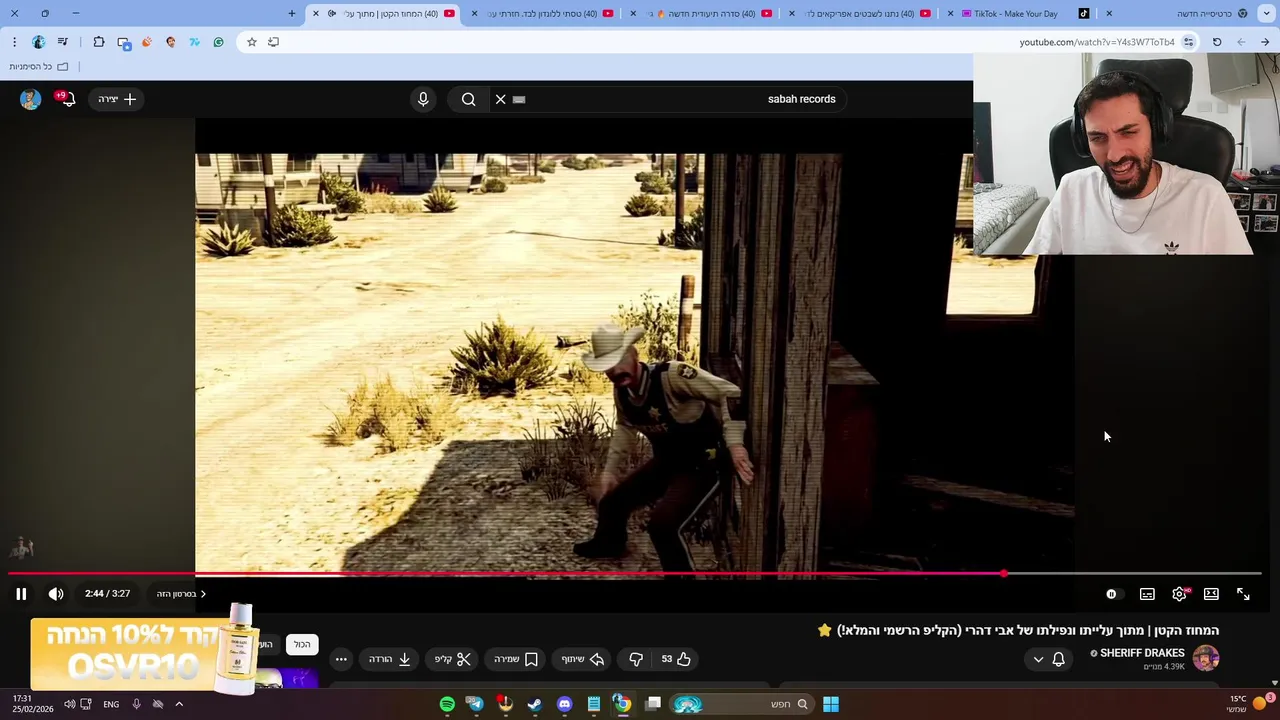1280x720 pixels.
Task: Click the browser forward arrow
Action: point(1241,42)
